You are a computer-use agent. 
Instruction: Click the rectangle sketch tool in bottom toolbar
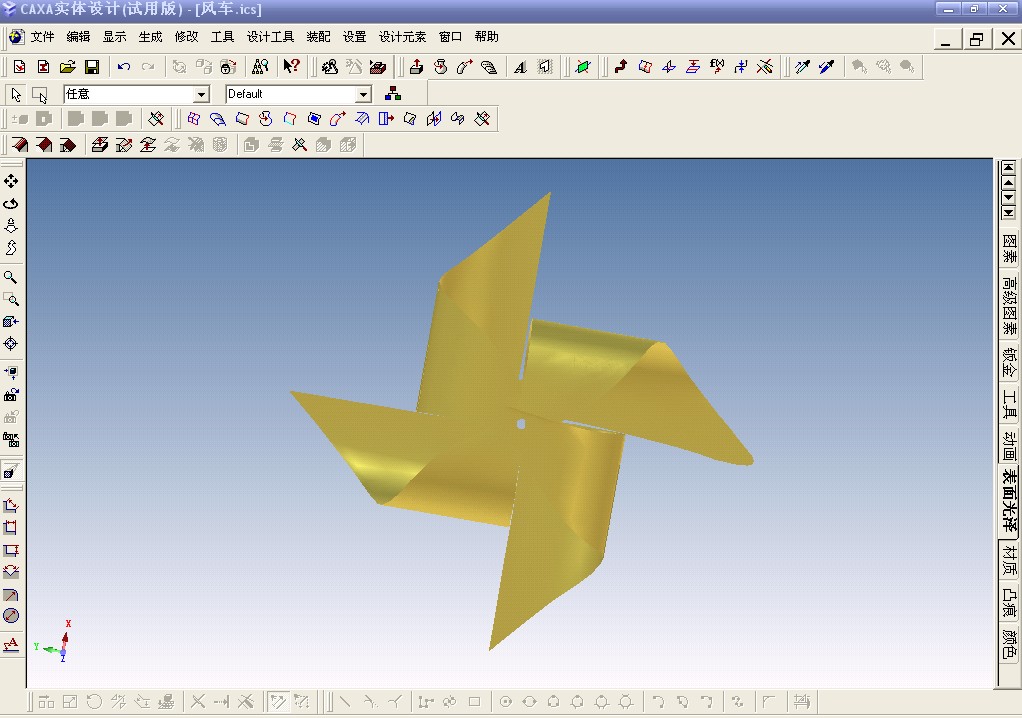[474, 702]
